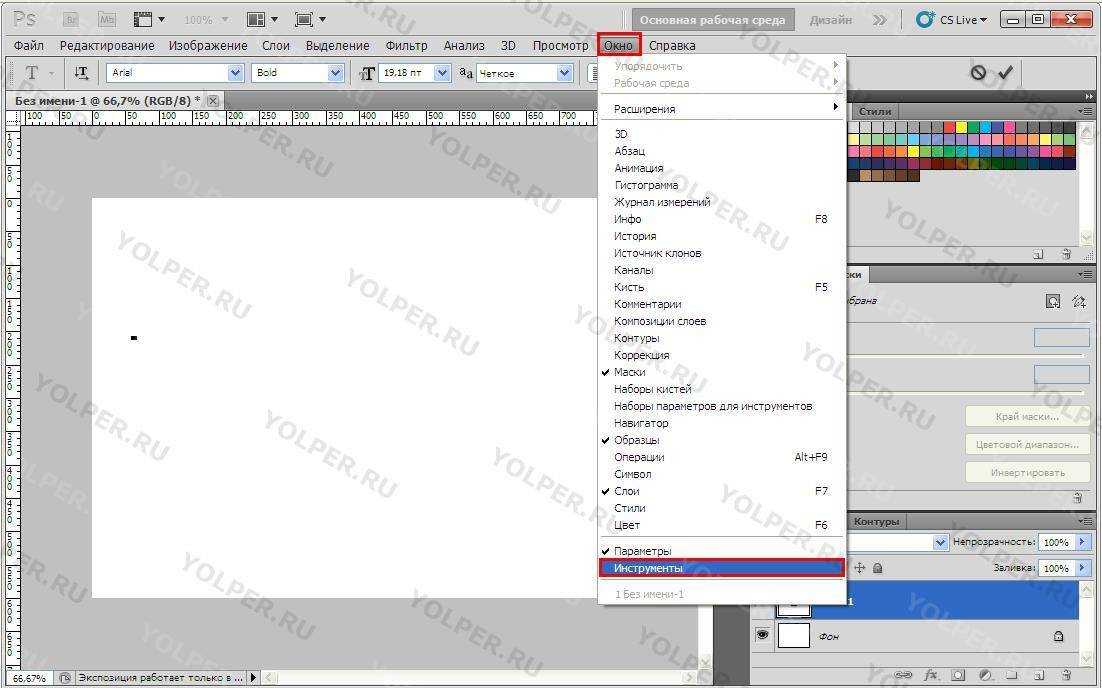Add a pixel mask in Masks panel
The width and height of the screenshot is (1102, 688).
[1053, 301]
